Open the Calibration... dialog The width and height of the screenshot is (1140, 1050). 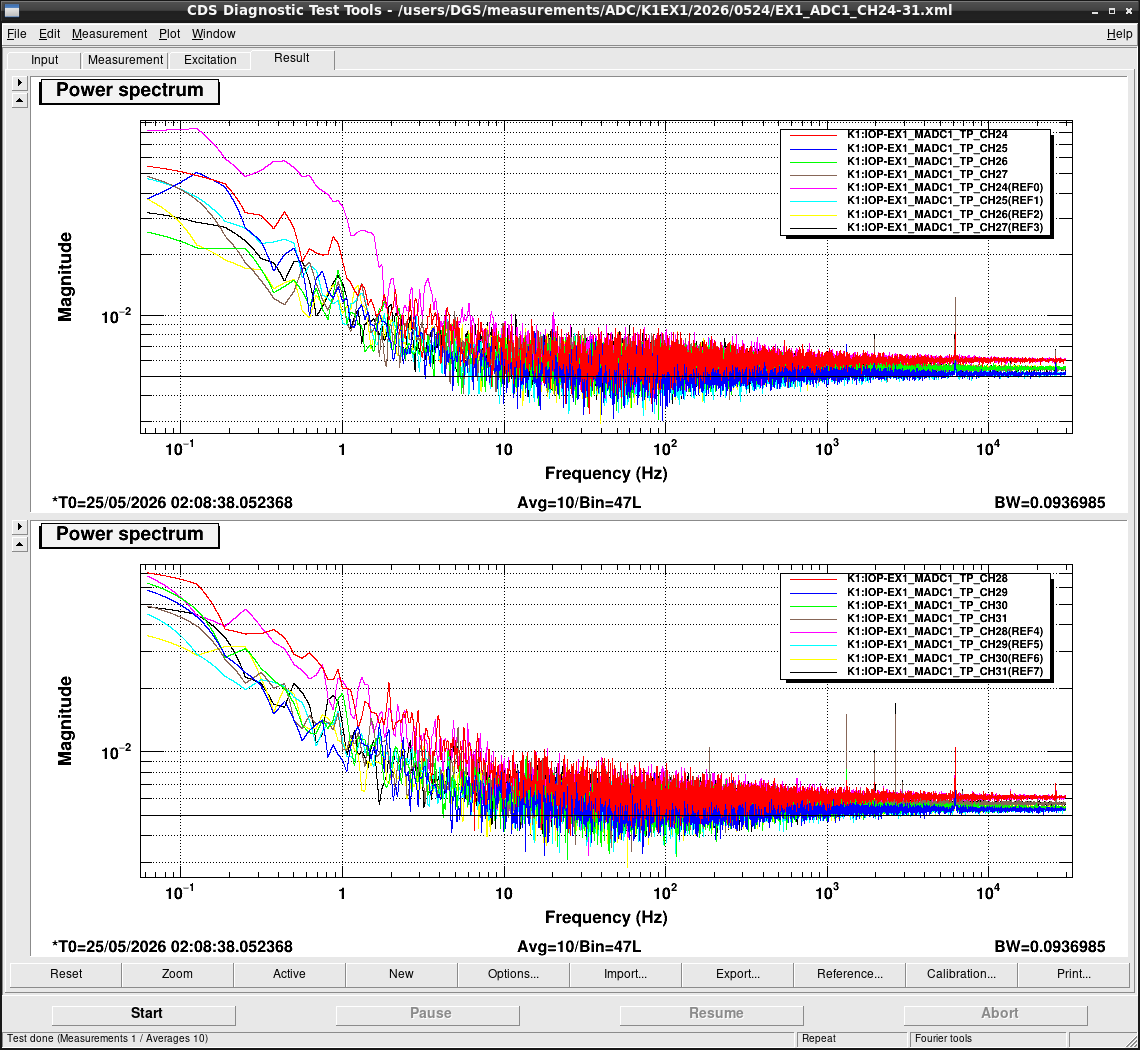pyautogui.click(x=961, y=974)
